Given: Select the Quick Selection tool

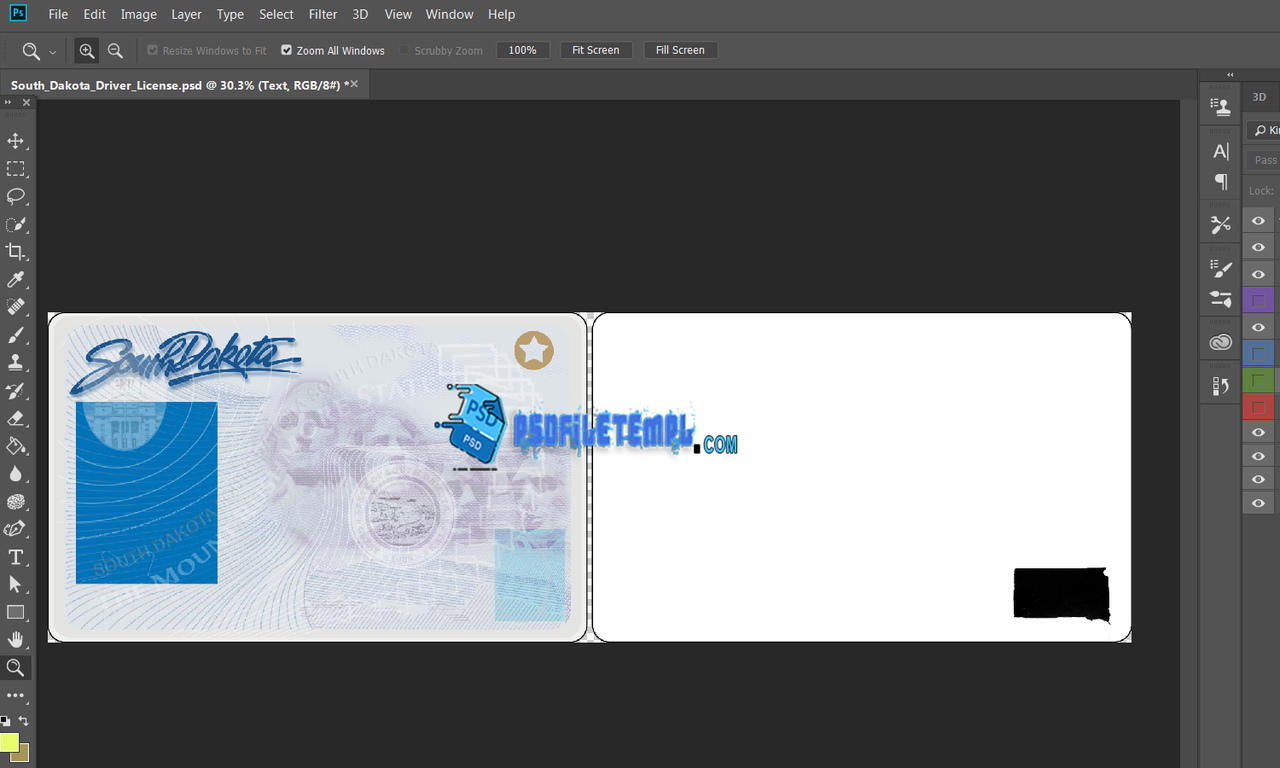Looking at the screenshot, I should 16,224.
